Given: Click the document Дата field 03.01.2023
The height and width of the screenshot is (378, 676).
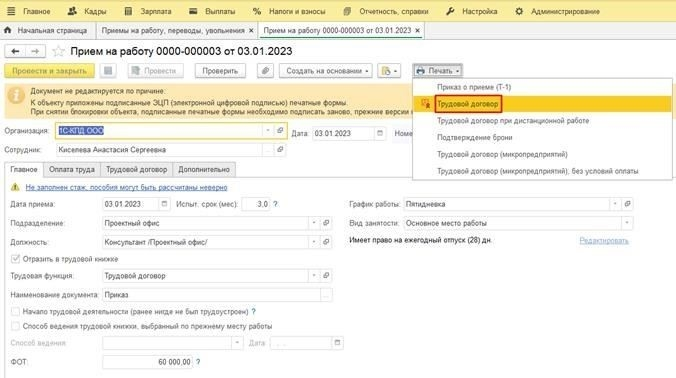Looking at the screenshot, I should click(343, 134).
